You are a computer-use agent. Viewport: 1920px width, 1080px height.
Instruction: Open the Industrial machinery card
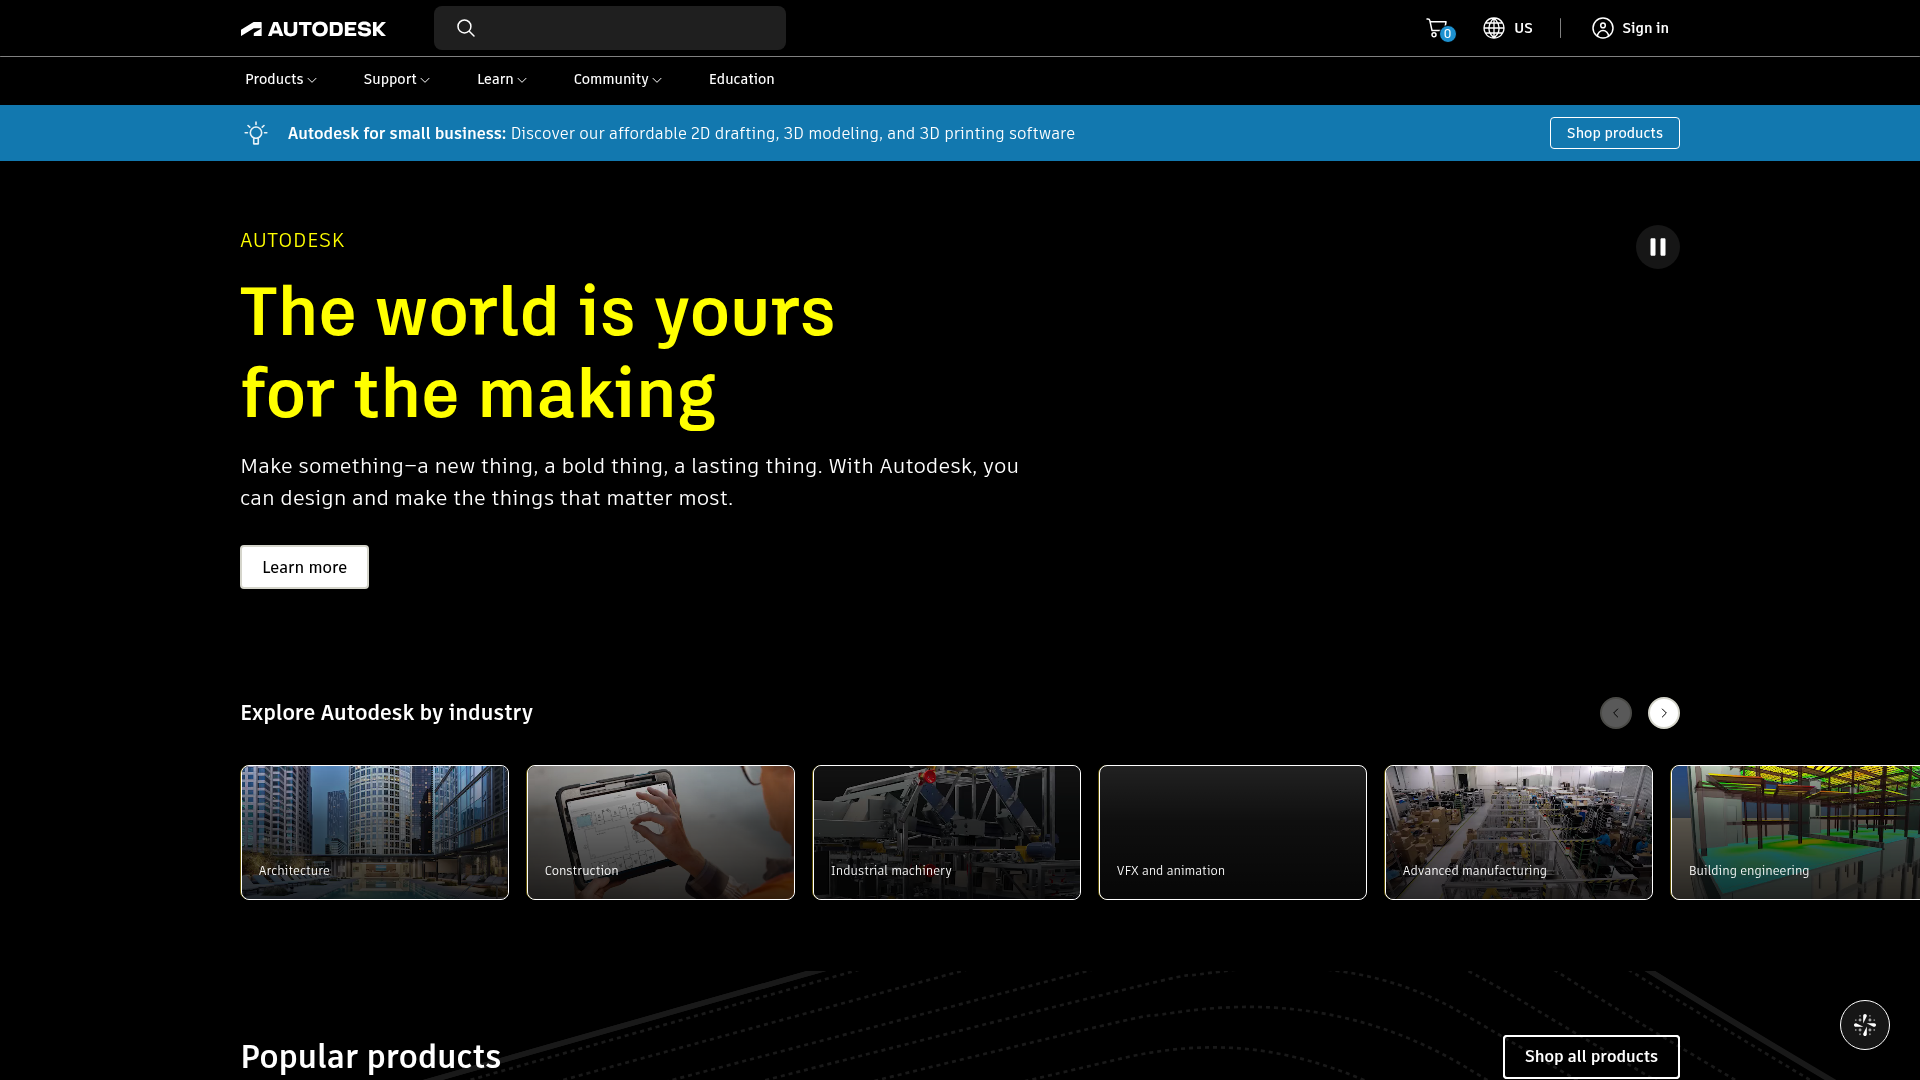pos(947,833)
